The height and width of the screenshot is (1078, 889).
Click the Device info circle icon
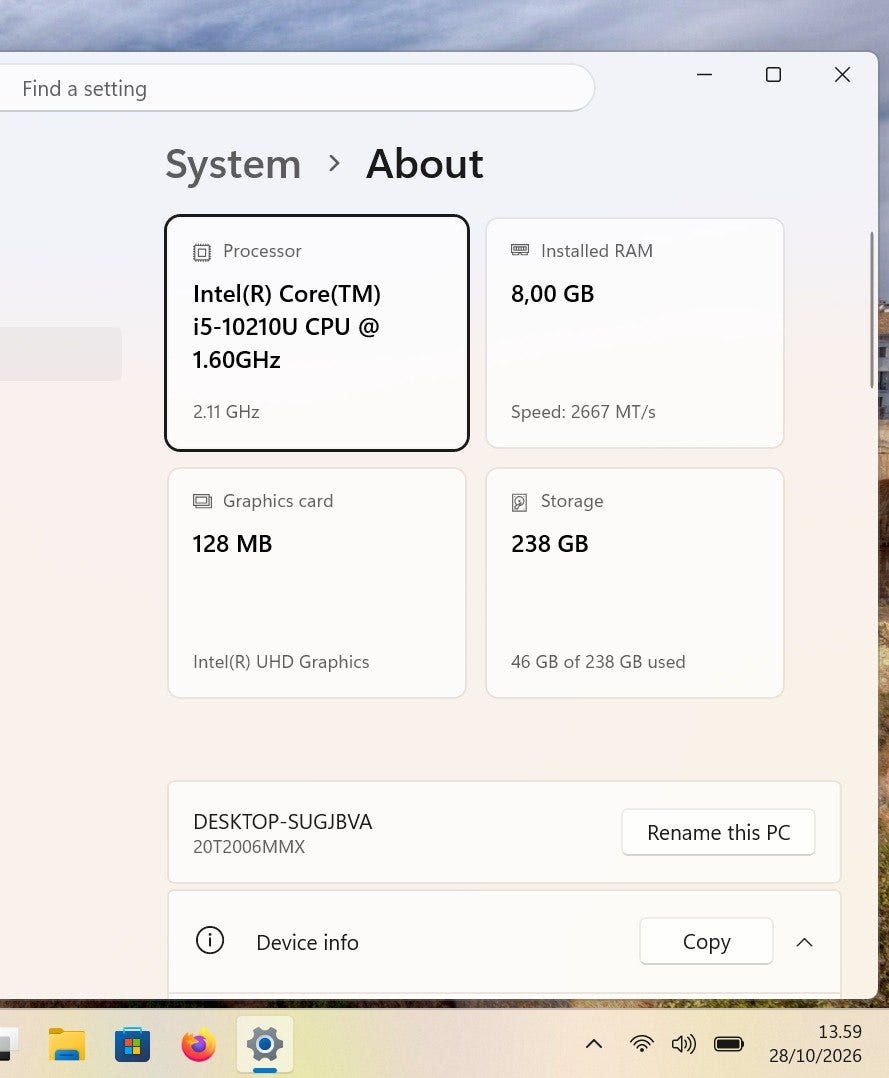coord(210,940)
